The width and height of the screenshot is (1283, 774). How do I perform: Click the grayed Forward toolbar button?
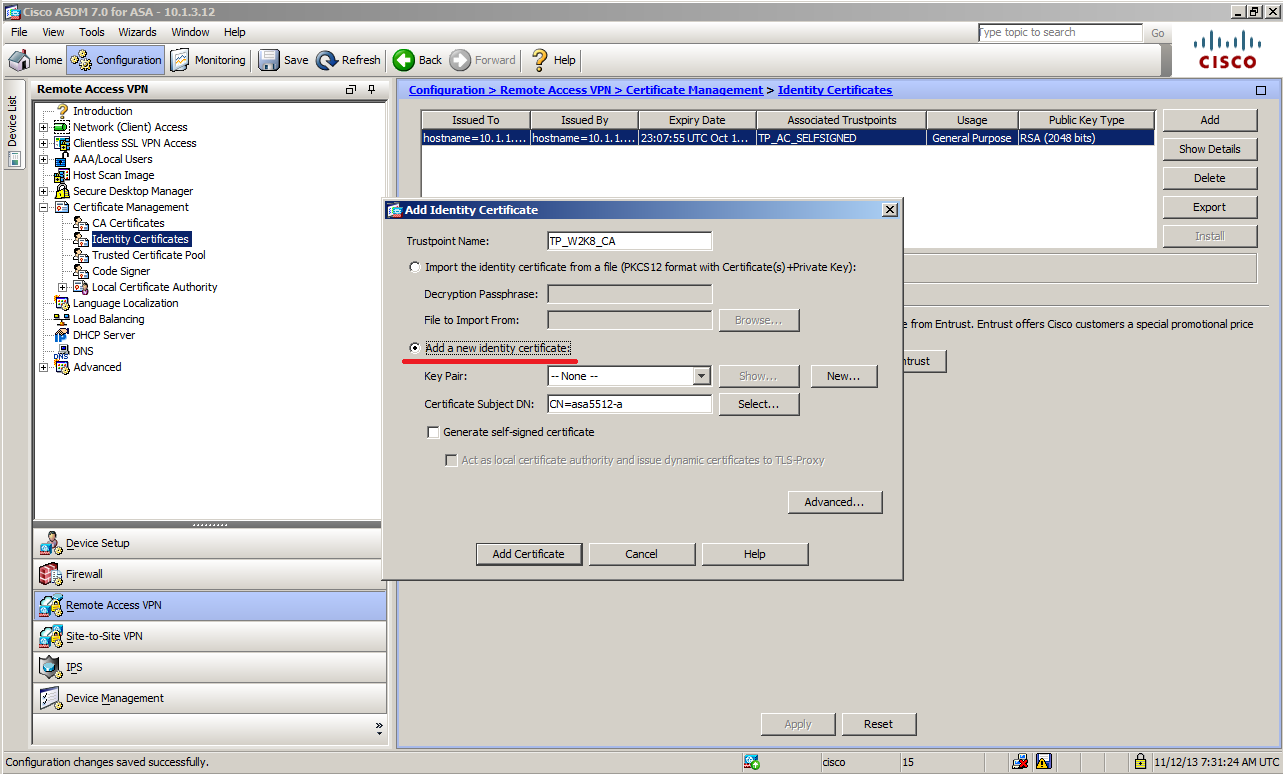[x=483, y=60]
